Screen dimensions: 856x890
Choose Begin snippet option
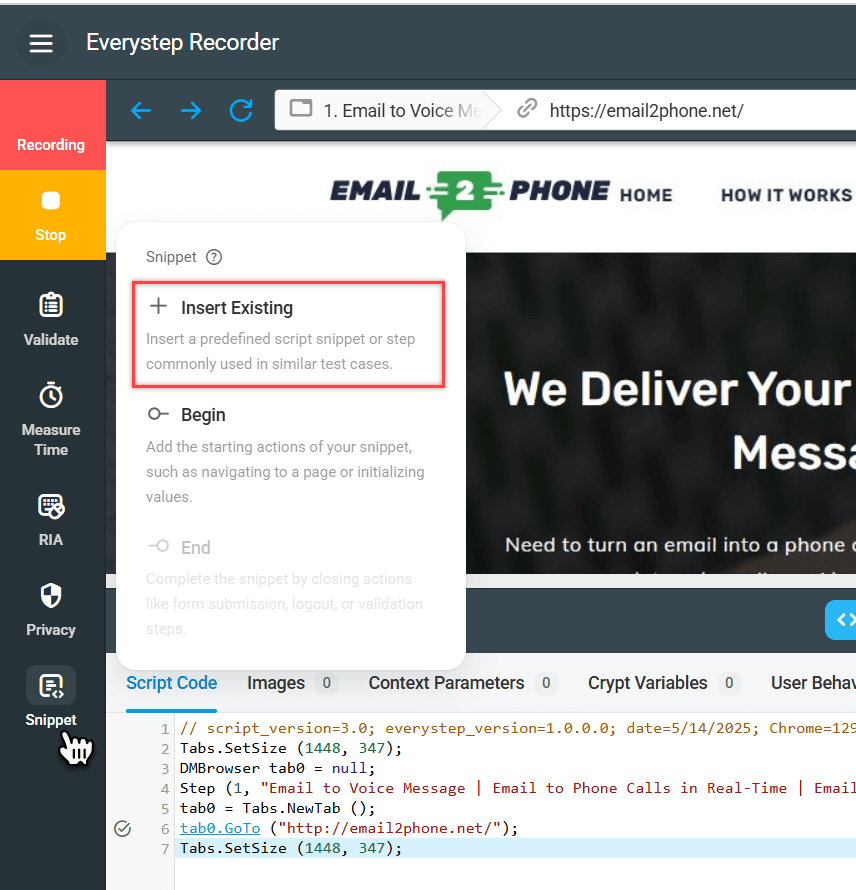[288, 455]
